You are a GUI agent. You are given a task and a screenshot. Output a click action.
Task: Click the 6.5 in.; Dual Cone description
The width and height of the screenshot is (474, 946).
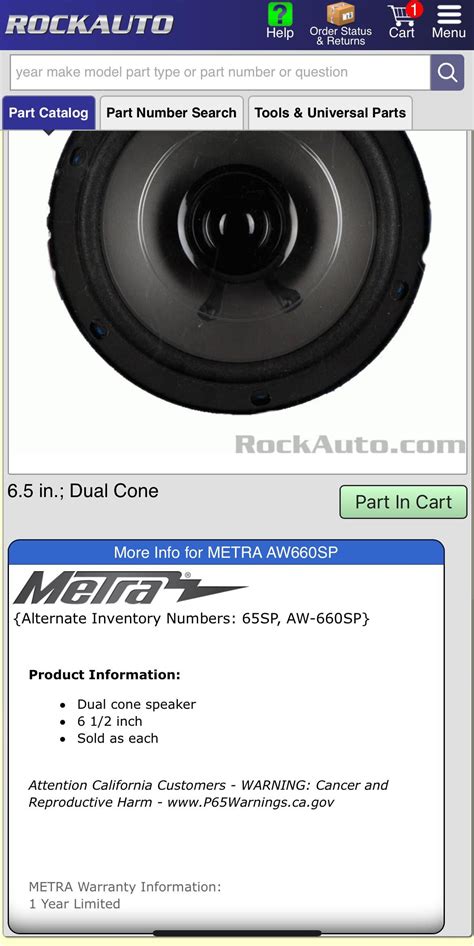pyautogui.click(x=83, y=491)
